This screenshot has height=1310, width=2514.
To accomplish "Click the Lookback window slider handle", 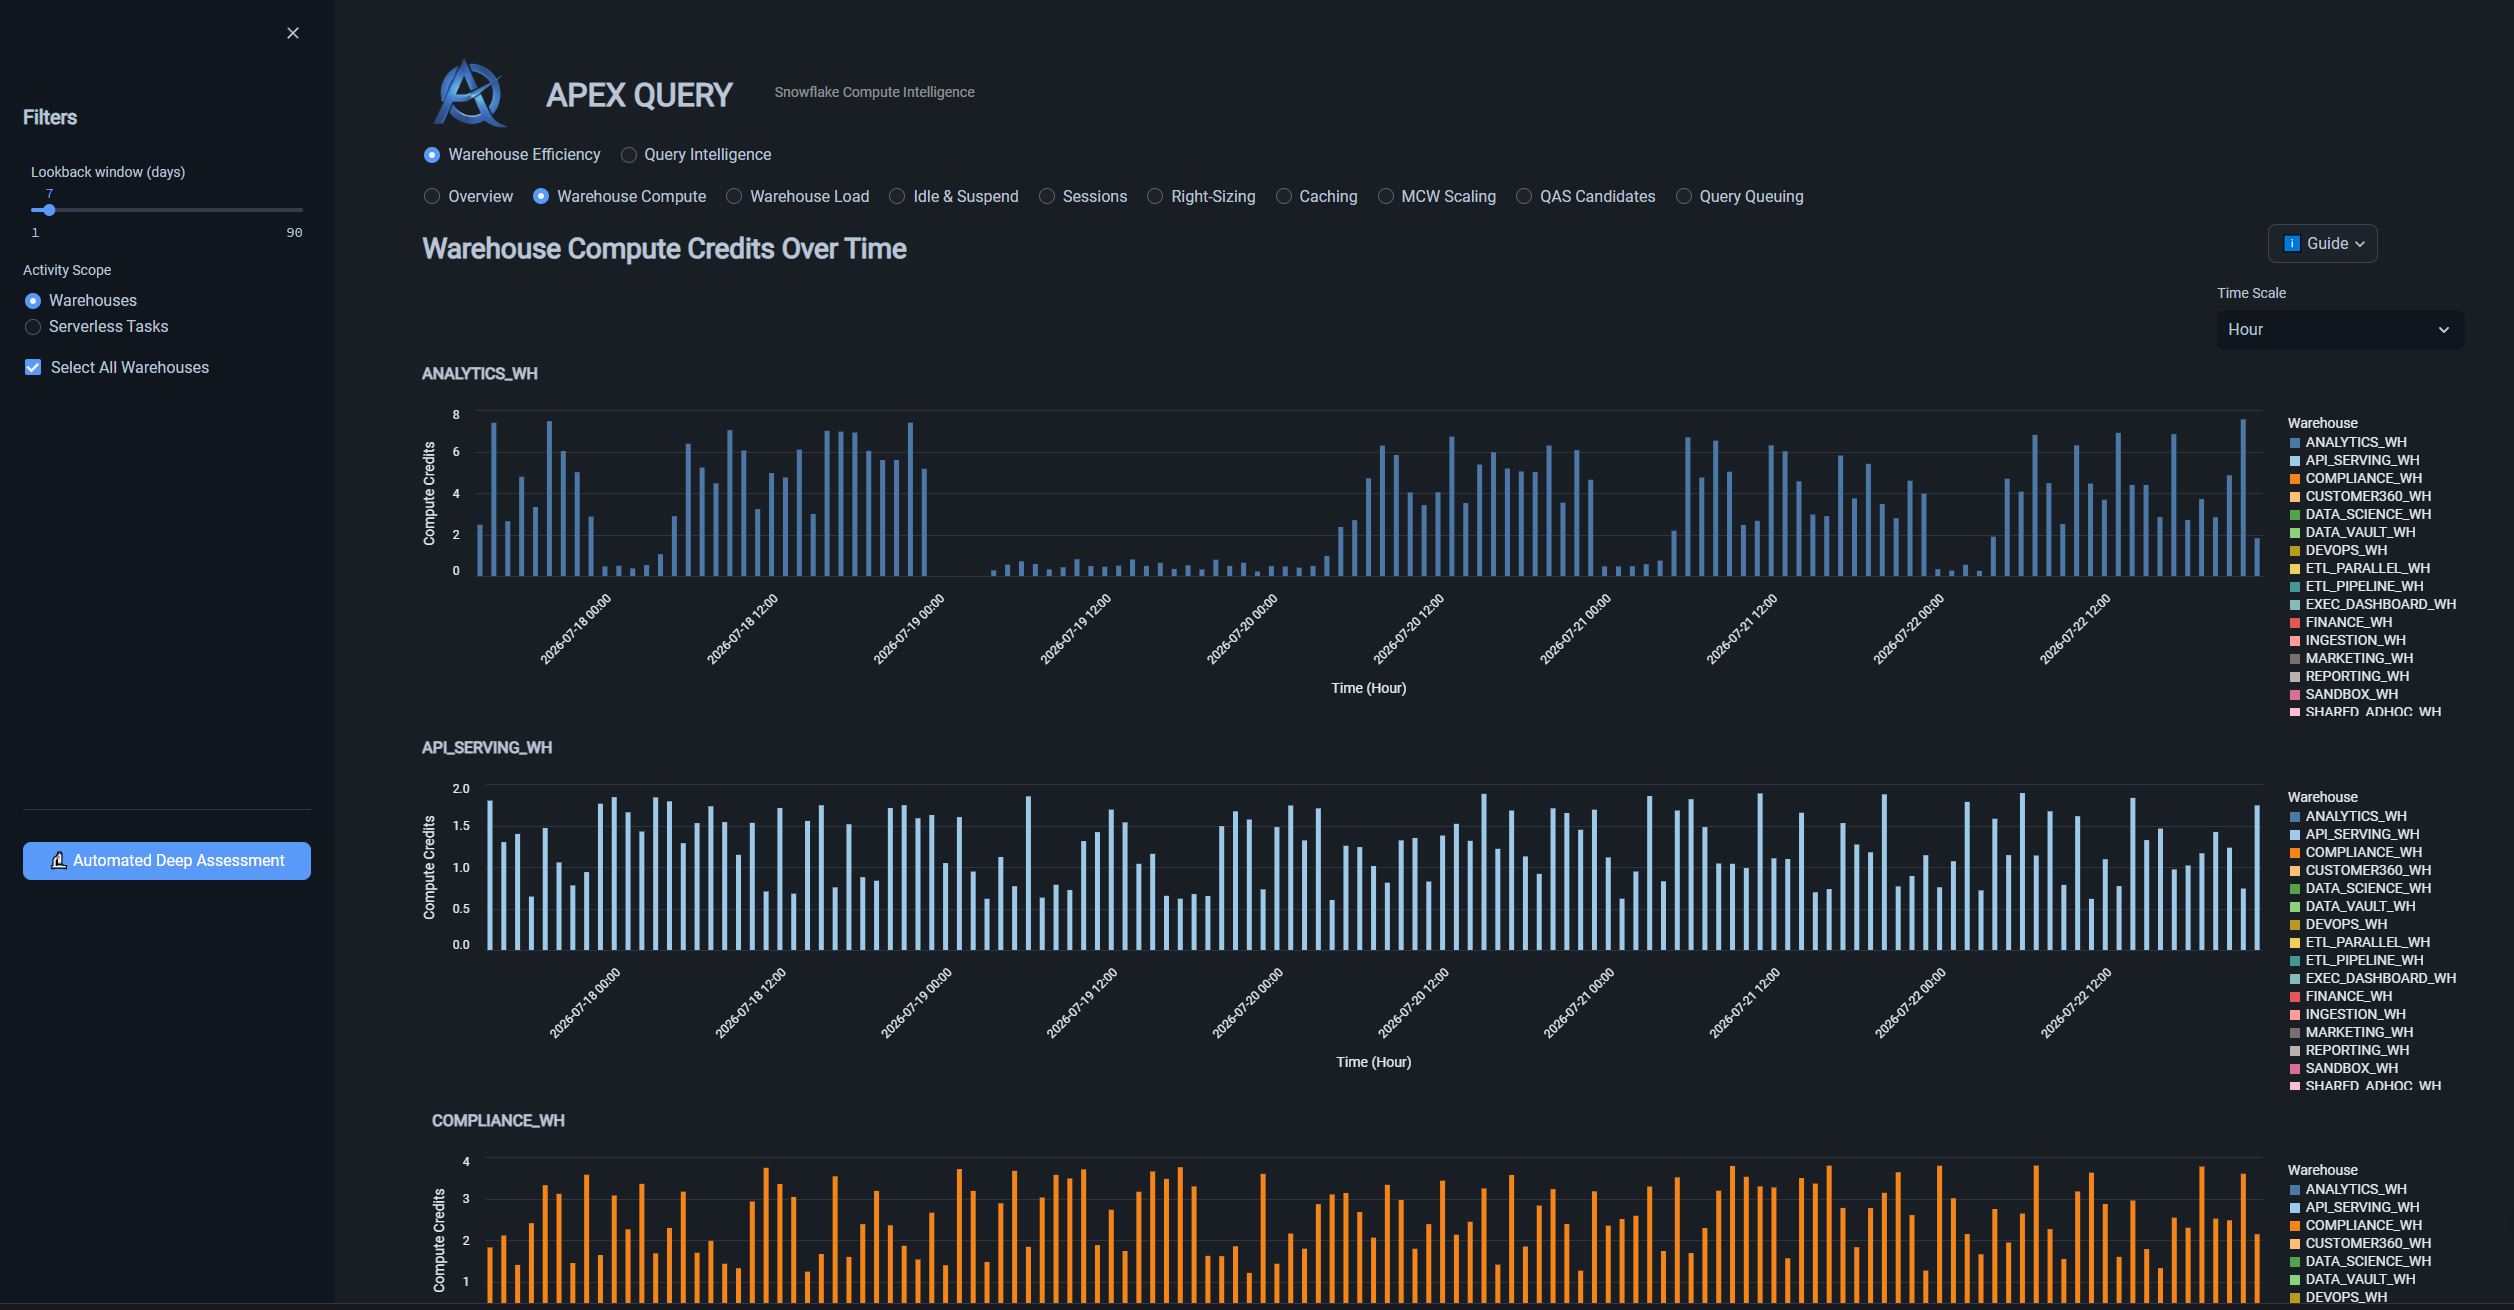I will coord(49,210).
